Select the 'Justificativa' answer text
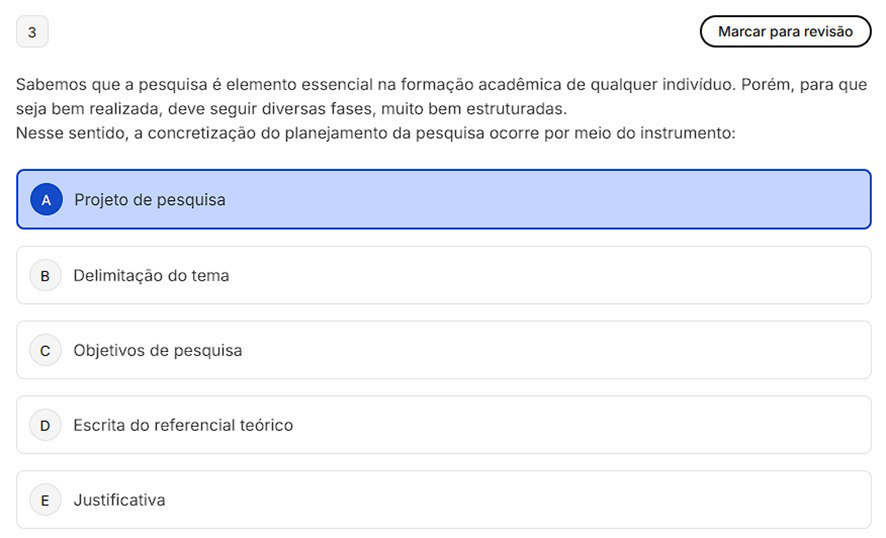 [119, 500]
